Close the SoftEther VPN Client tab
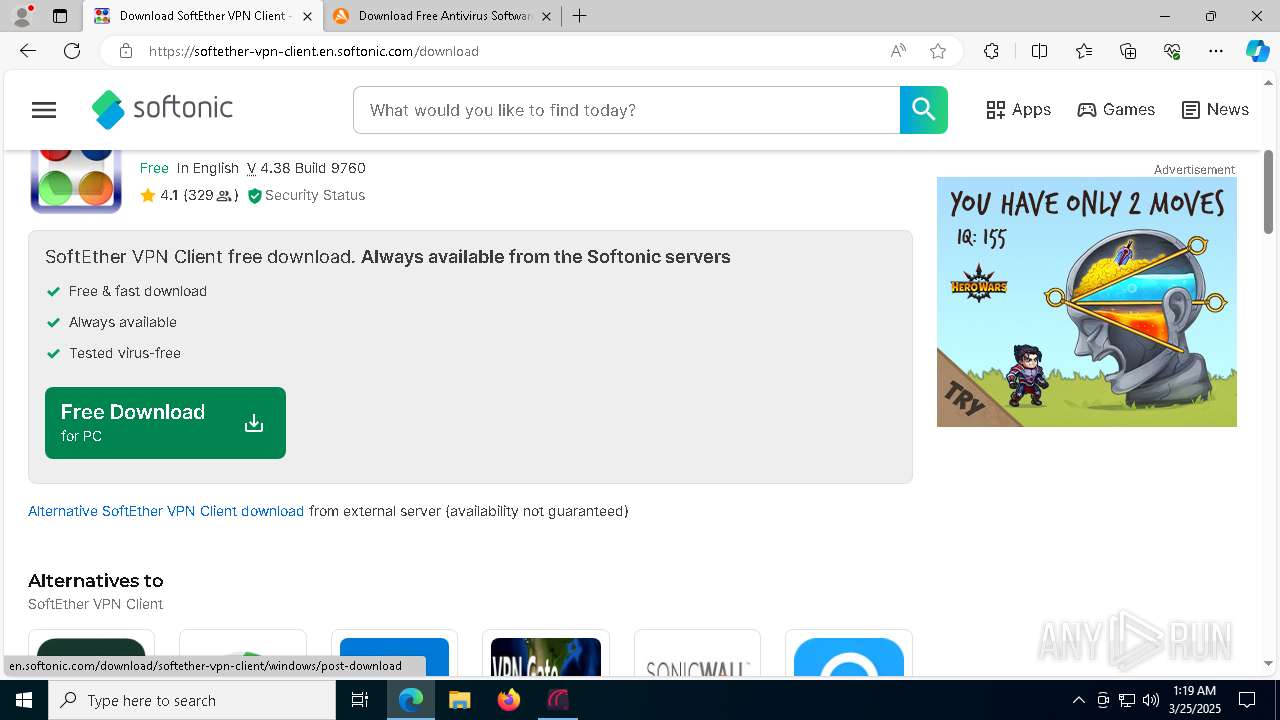1280x720 pixels. point(307,16)
